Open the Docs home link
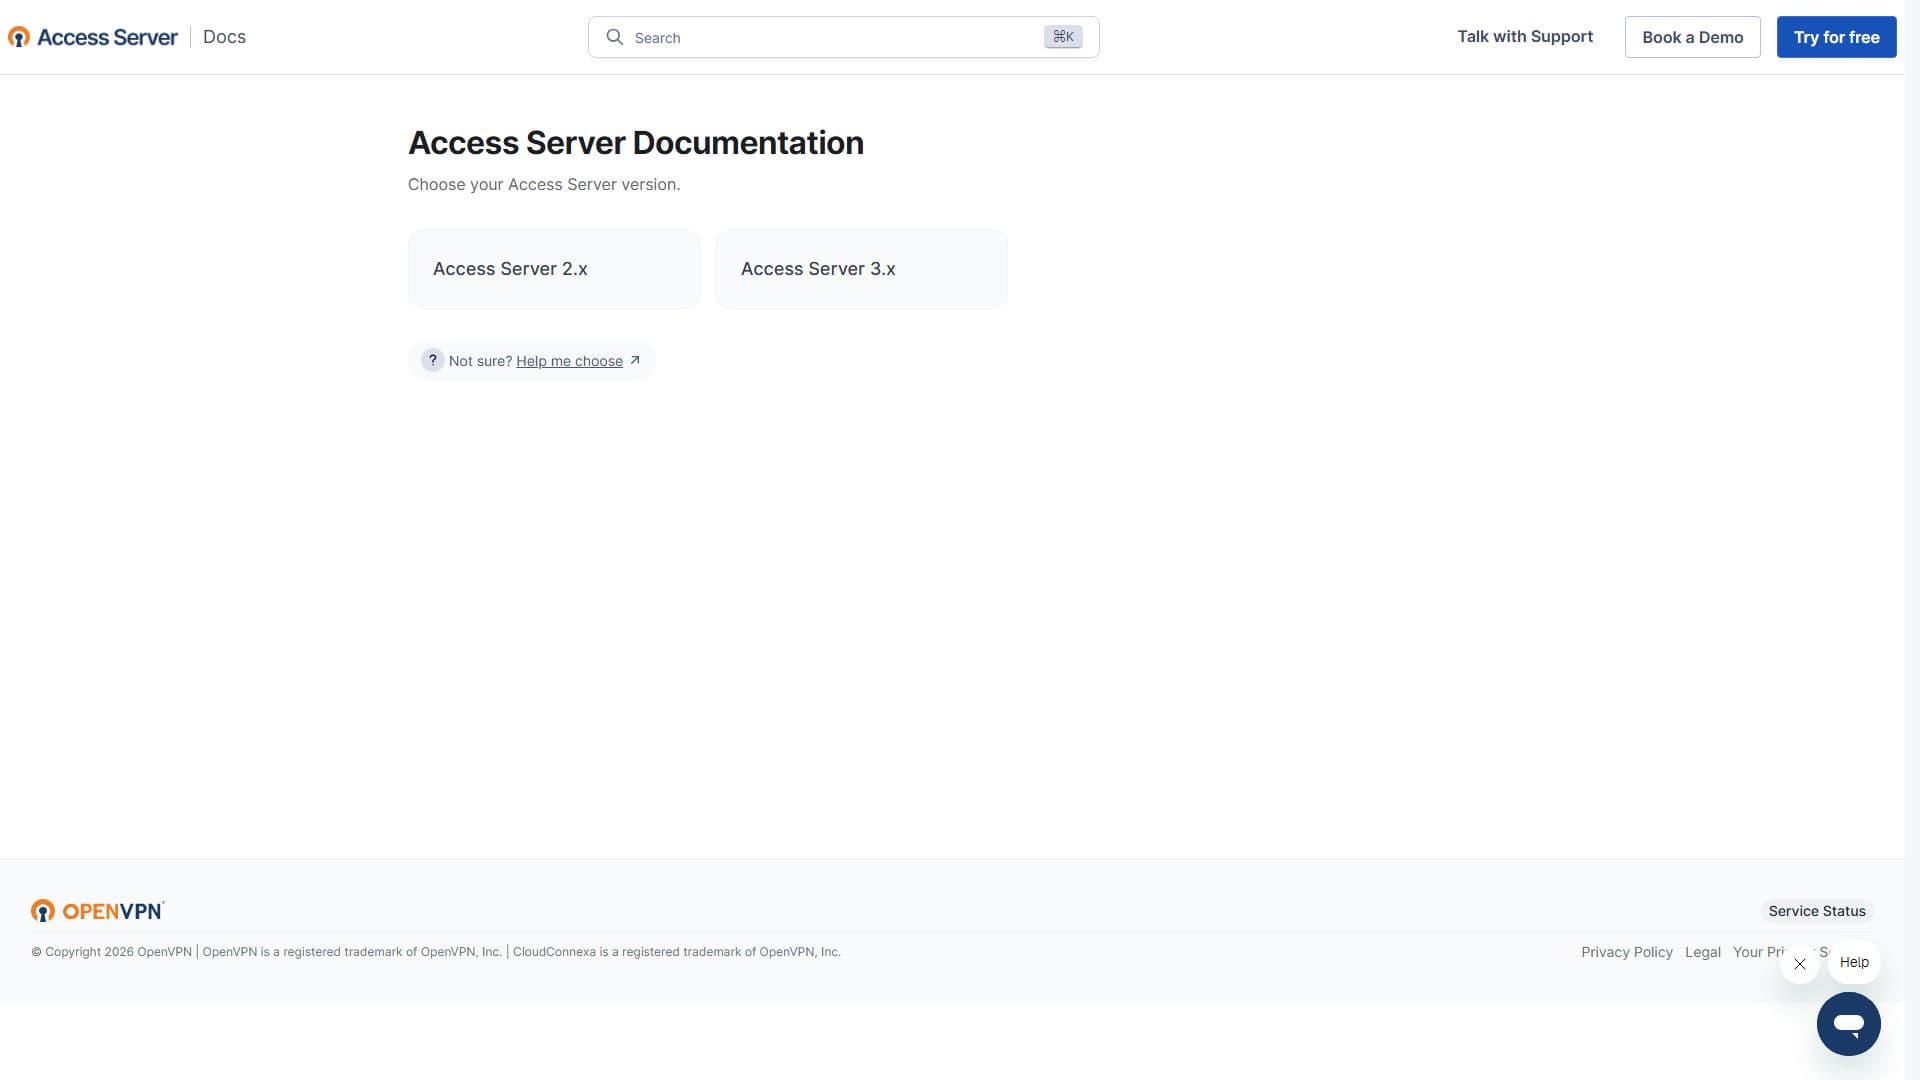This screenshot has height=1080, width=1920. pyautogui.click(x=224, y=37)
